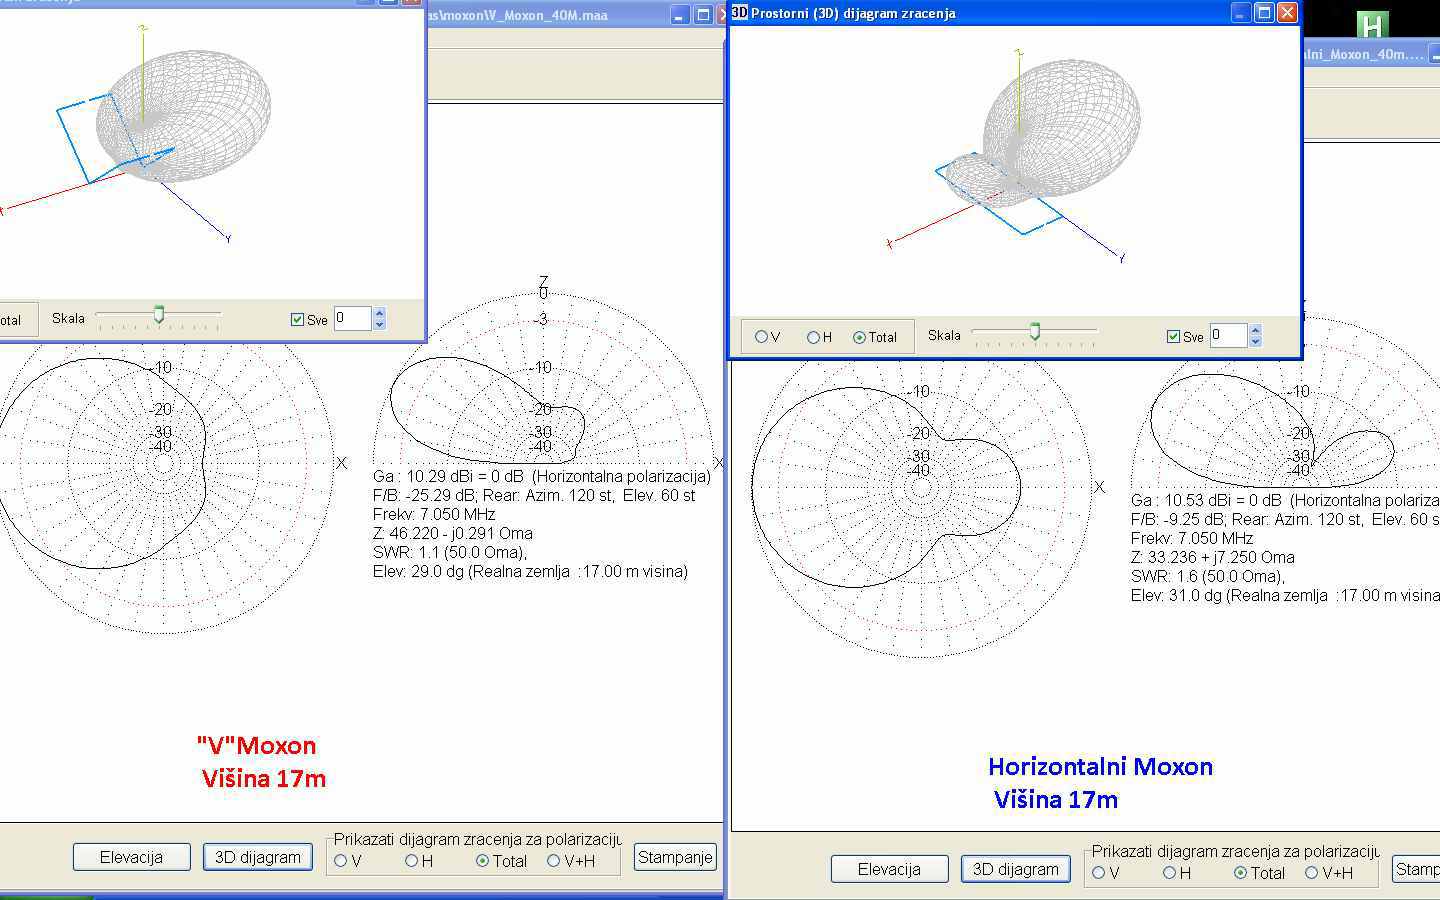Viewport: 1440px width, 900px height.
Task: Click the Stampanje button in V Moxon window
Action: 675,857
